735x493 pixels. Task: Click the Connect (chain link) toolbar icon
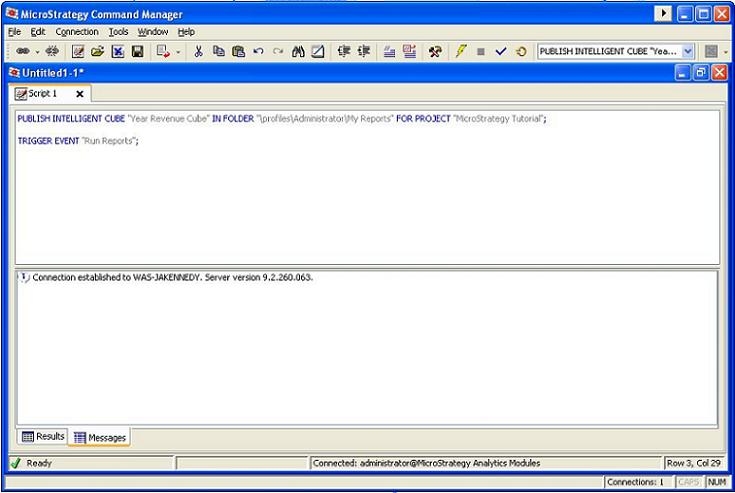pos(21,52)
